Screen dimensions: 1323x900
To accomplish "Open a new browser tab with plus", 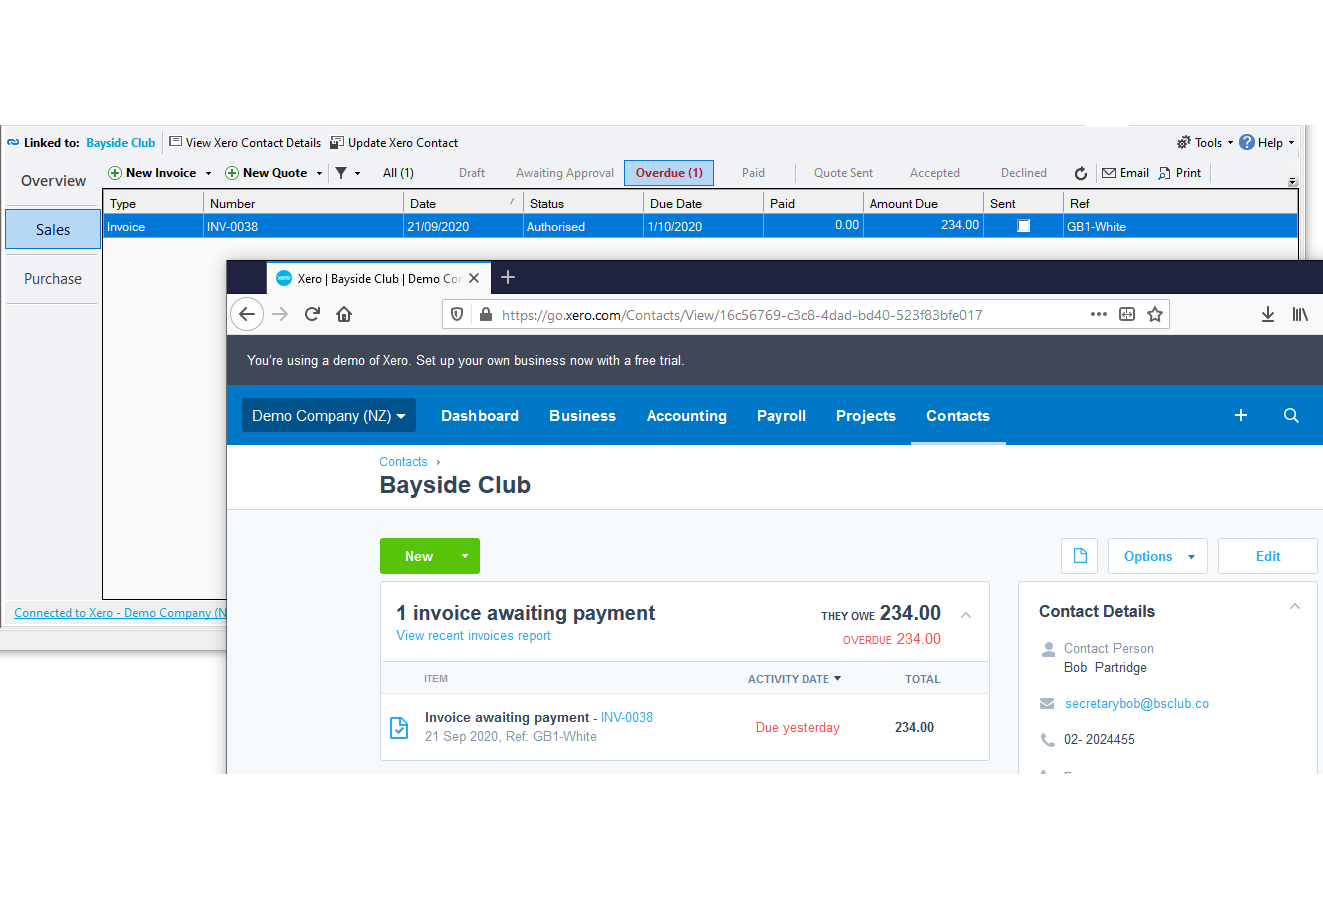I will (x=508, y=277).
